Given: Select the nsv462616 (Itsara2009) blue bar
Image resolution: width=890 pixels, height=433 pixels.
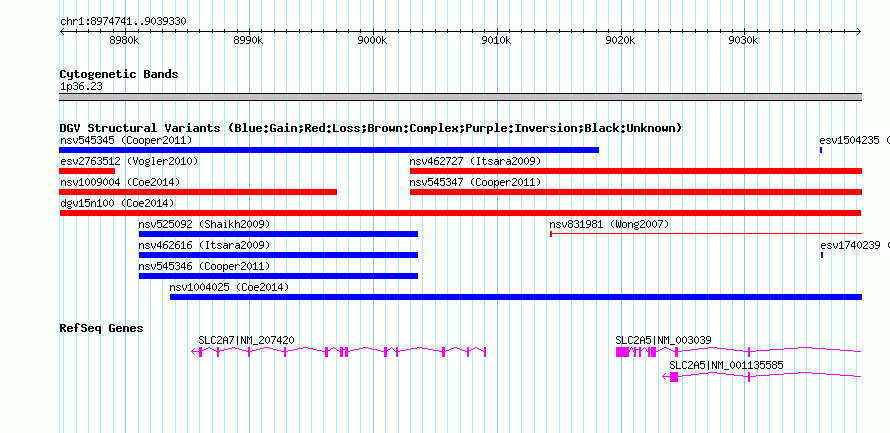Looking at the screenshot, I should click(278, 255).
